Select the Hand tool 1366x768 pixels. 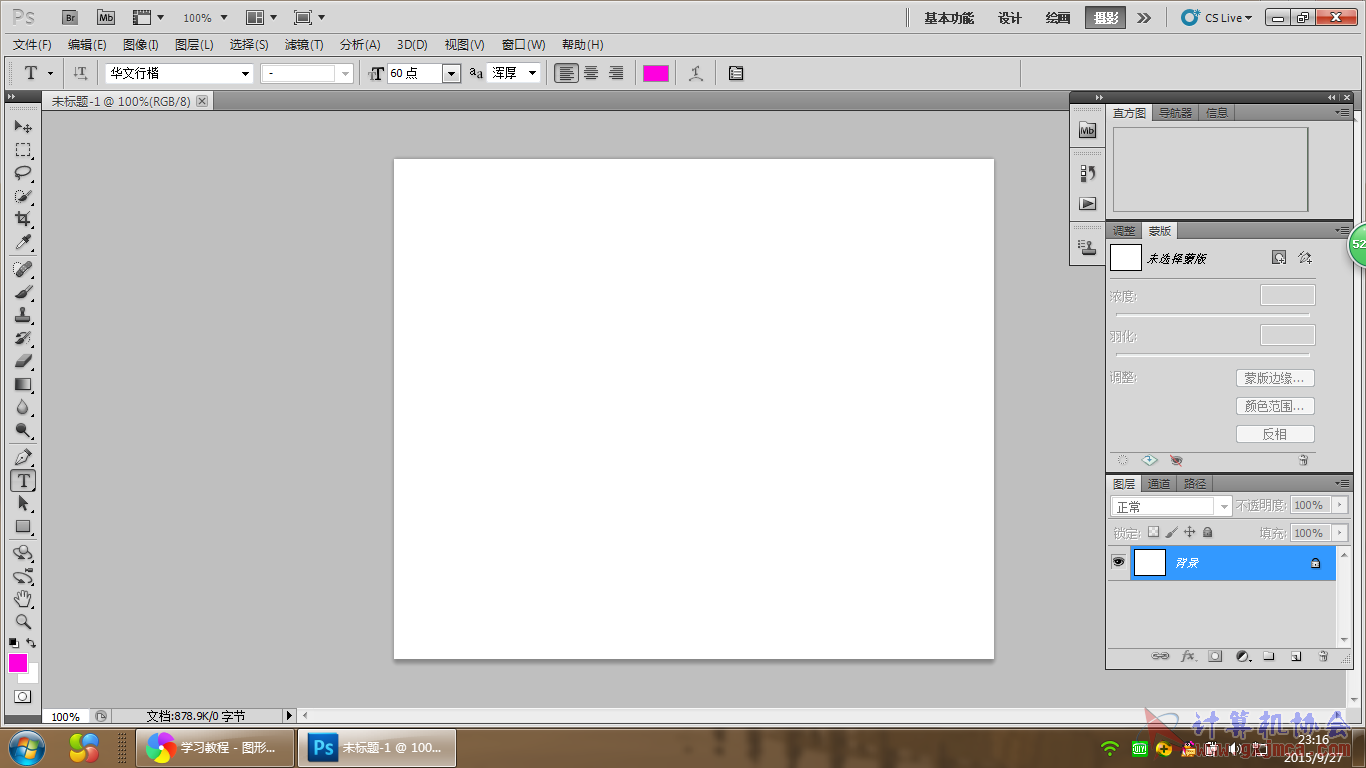(x=23, y=599)
